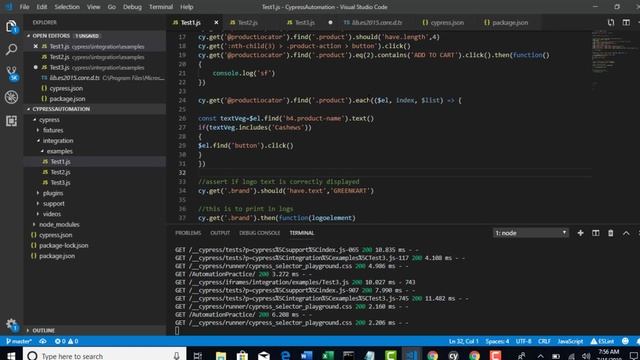Close the Test1.js editor tab
The image size is (640, 360).
click(x=216, y=22)
